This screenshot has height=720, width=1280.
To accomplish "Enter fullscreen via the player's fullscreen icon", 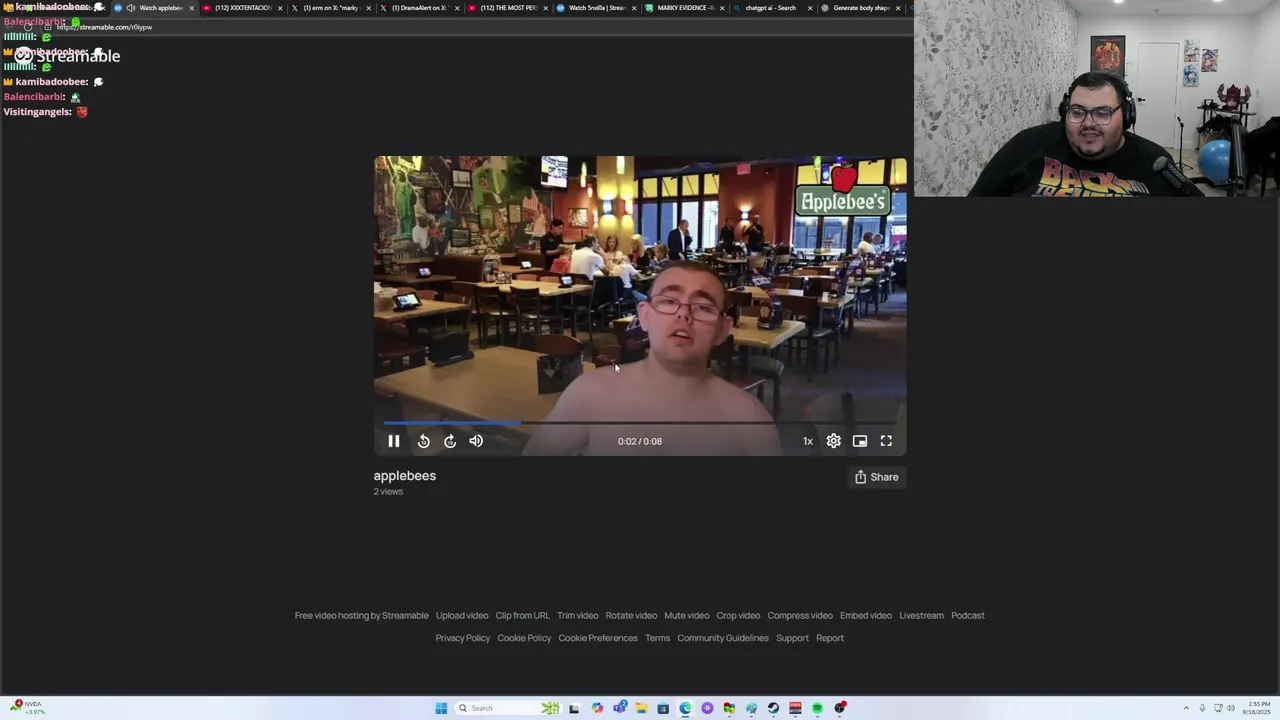I will 886,441.
